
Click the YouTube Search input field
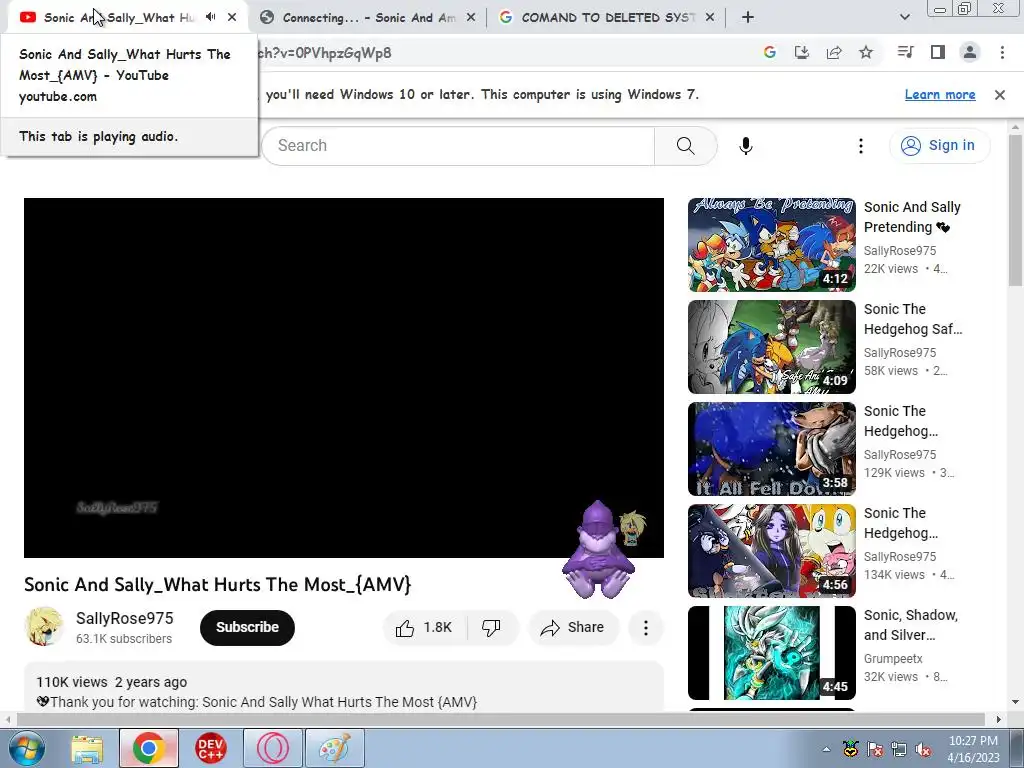click(x=458, y=146)
